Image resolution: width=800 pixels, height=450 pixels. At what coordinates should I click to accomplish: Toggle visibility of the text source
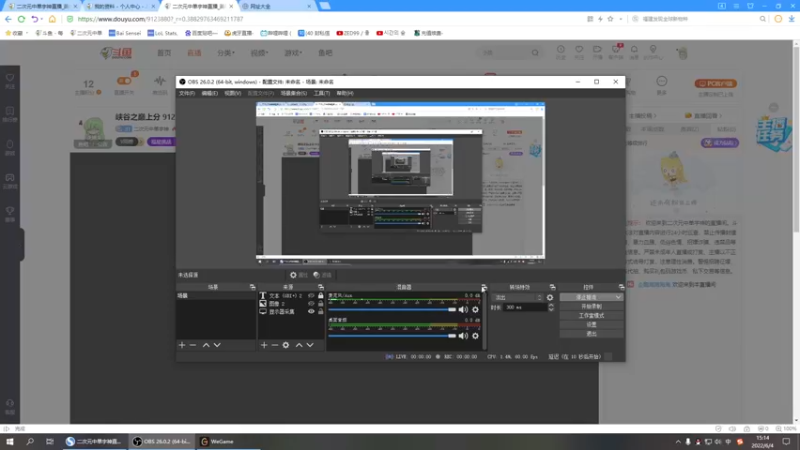(x=311, y=295)
